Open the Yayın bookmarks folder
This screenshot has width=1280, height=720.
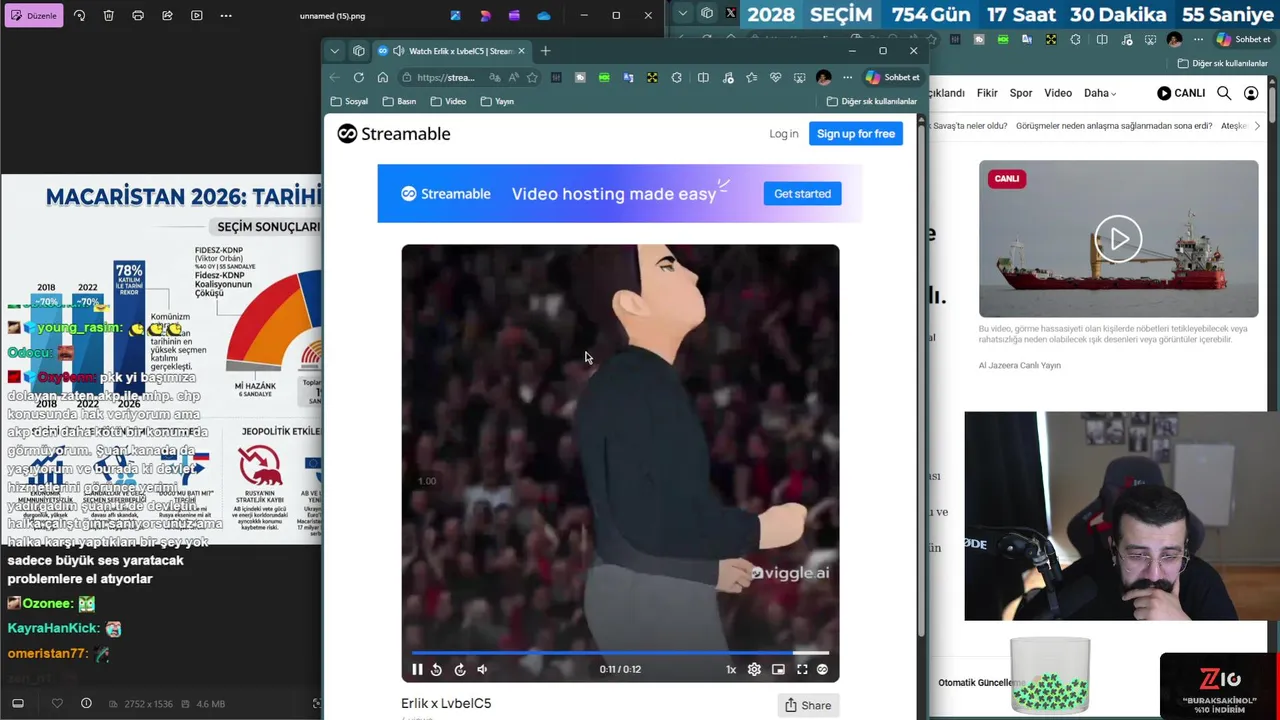pyautogui.click(x=497, y=102)
